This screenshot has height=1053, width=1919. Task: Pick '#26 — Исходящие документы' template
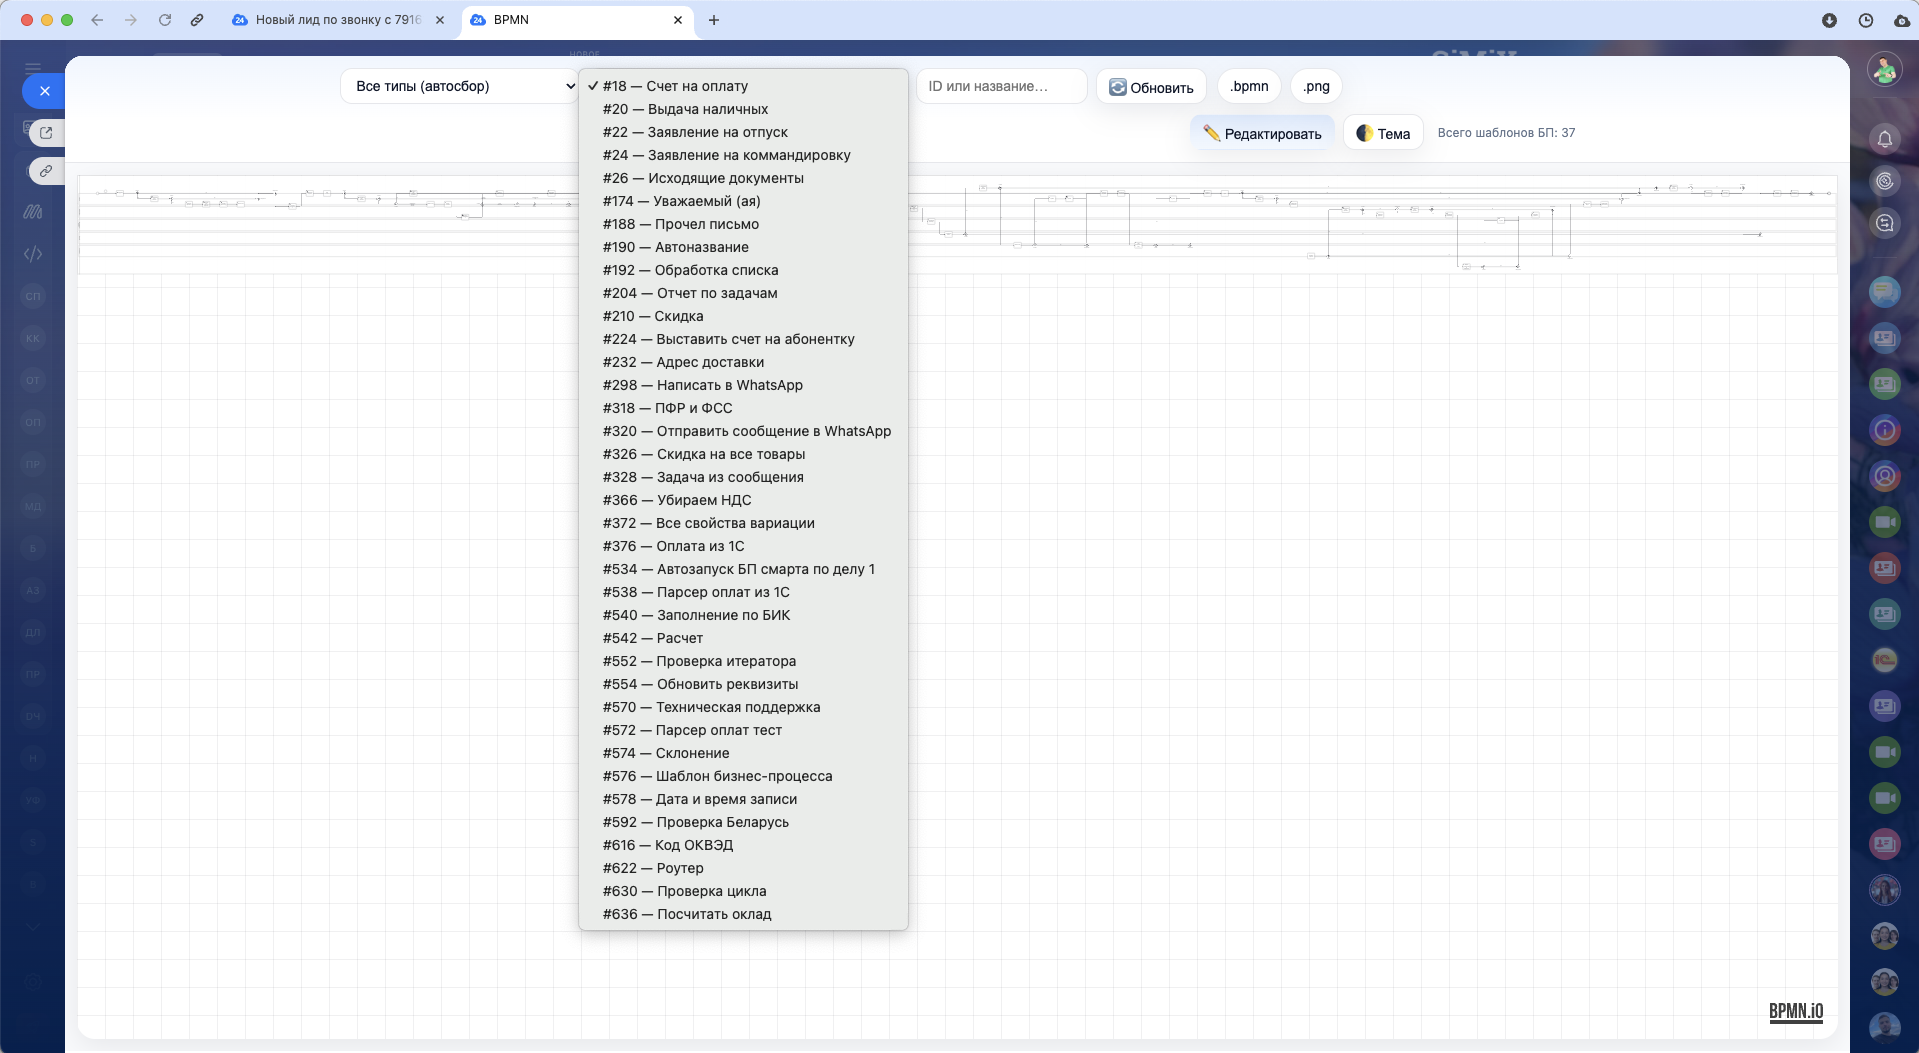pos(743,178)
